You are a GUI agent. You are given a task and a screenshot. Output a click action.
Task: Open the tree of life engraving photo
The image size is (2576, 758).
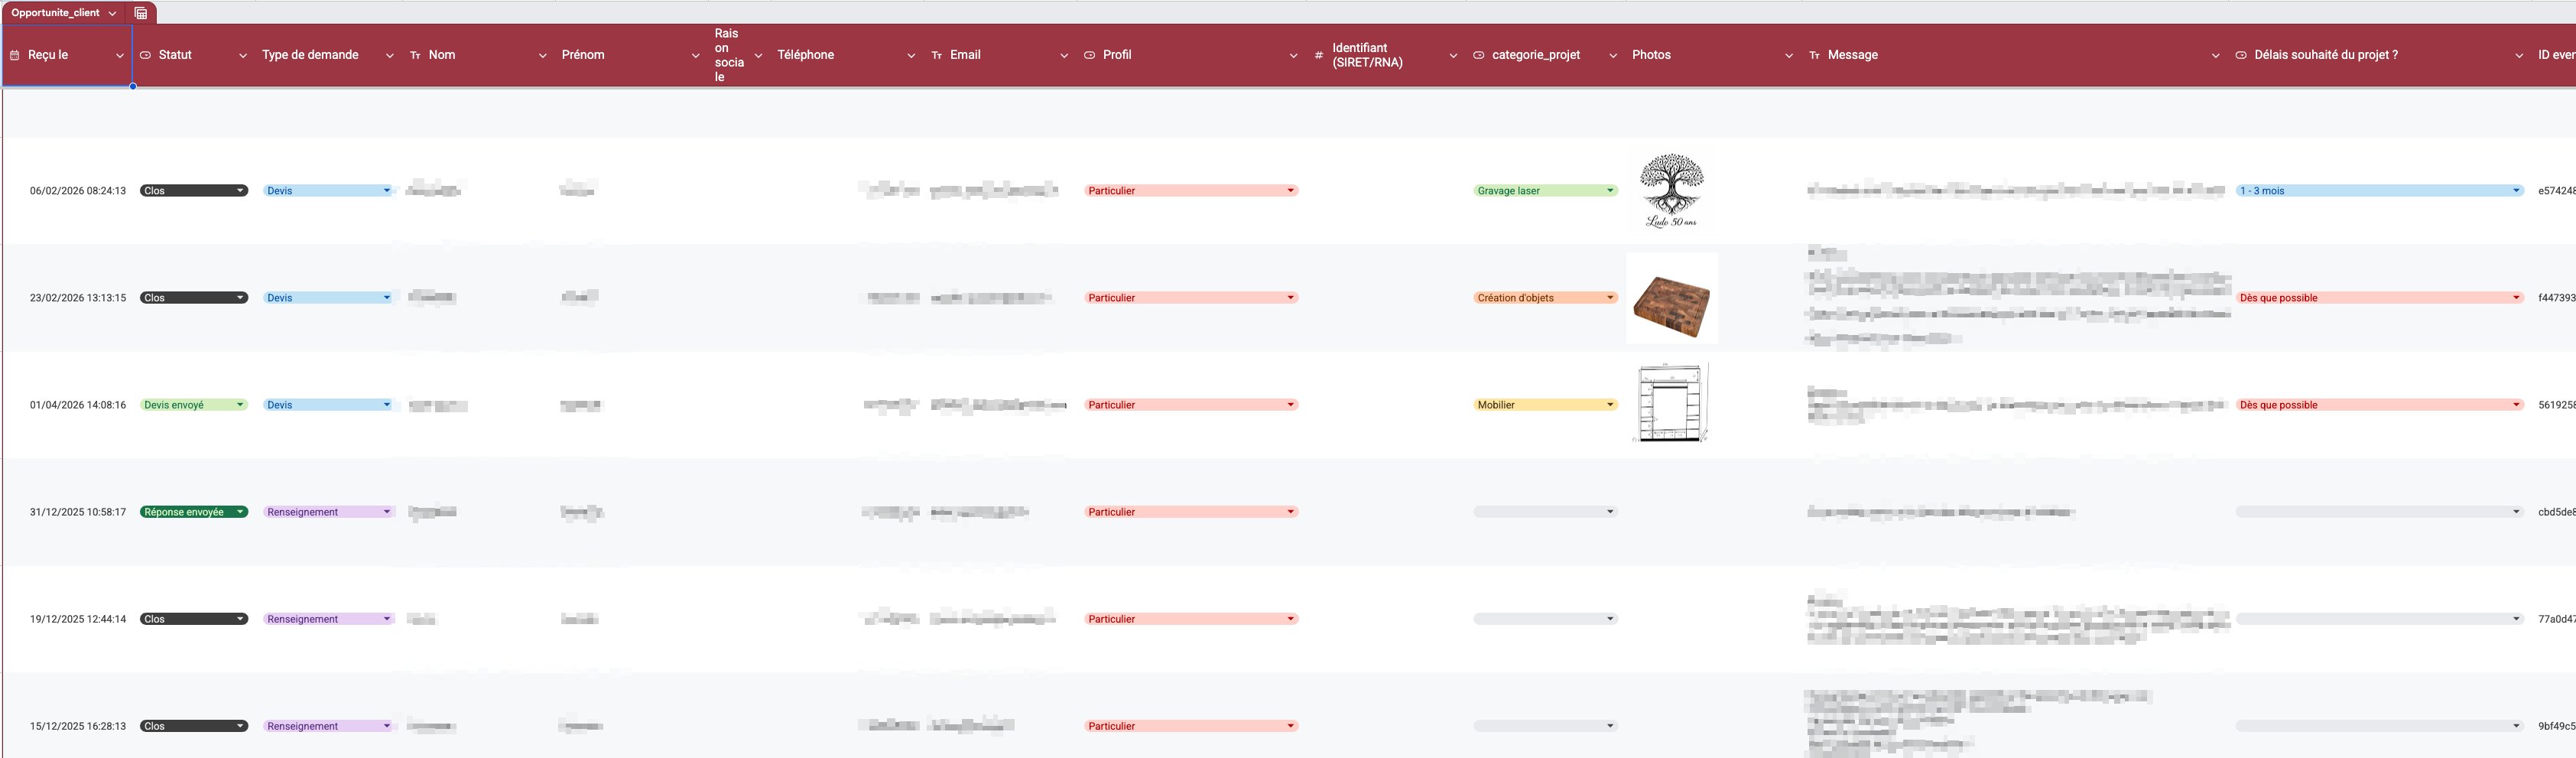1671,190
